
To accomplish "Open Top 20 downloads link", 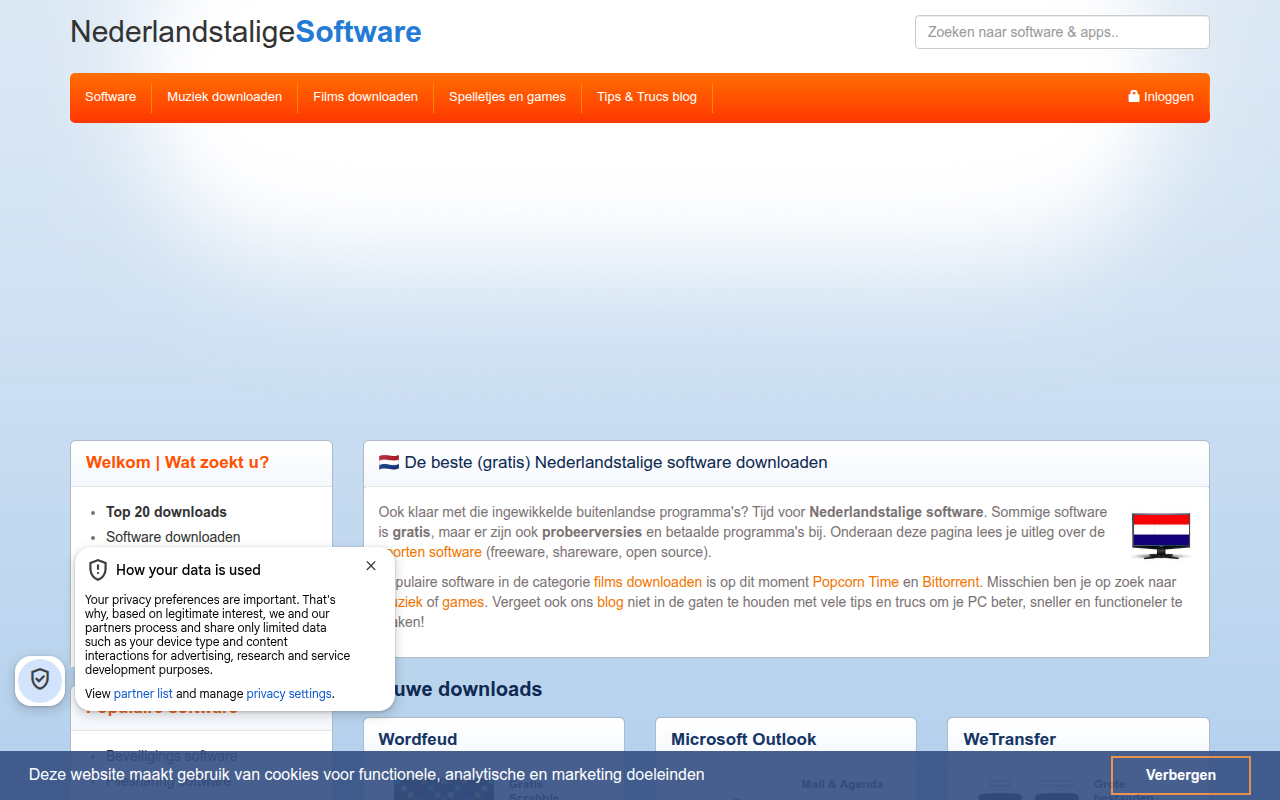I will 166,512.
